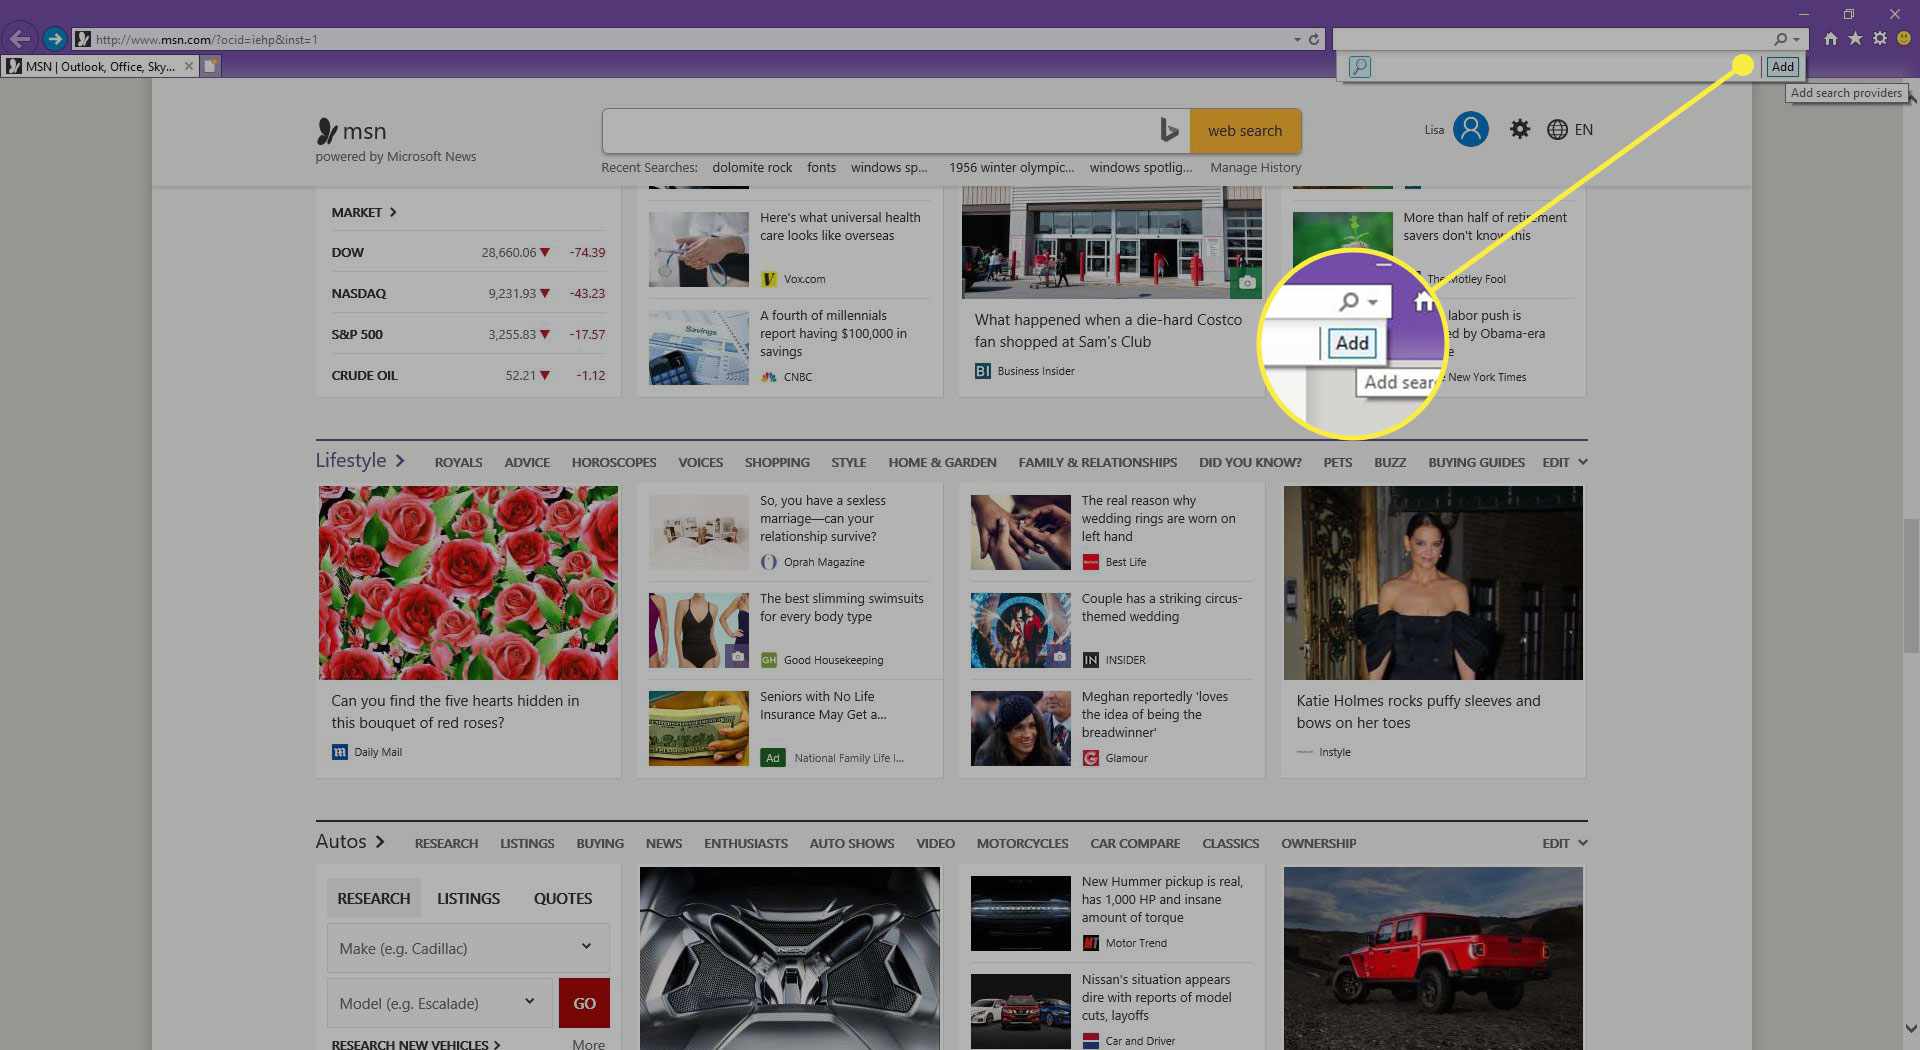This screenshot has width=1920, height=1050.
Task: Click the Good Housekeeping source icon
Action: (768, 660)
